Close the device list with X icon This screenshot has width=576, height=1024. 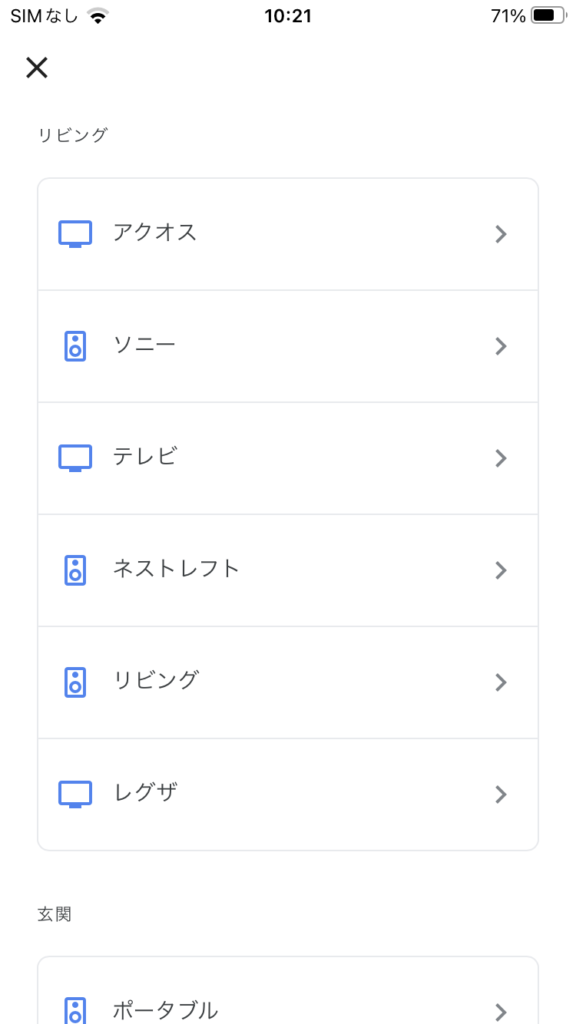click(x=37, y=67)
